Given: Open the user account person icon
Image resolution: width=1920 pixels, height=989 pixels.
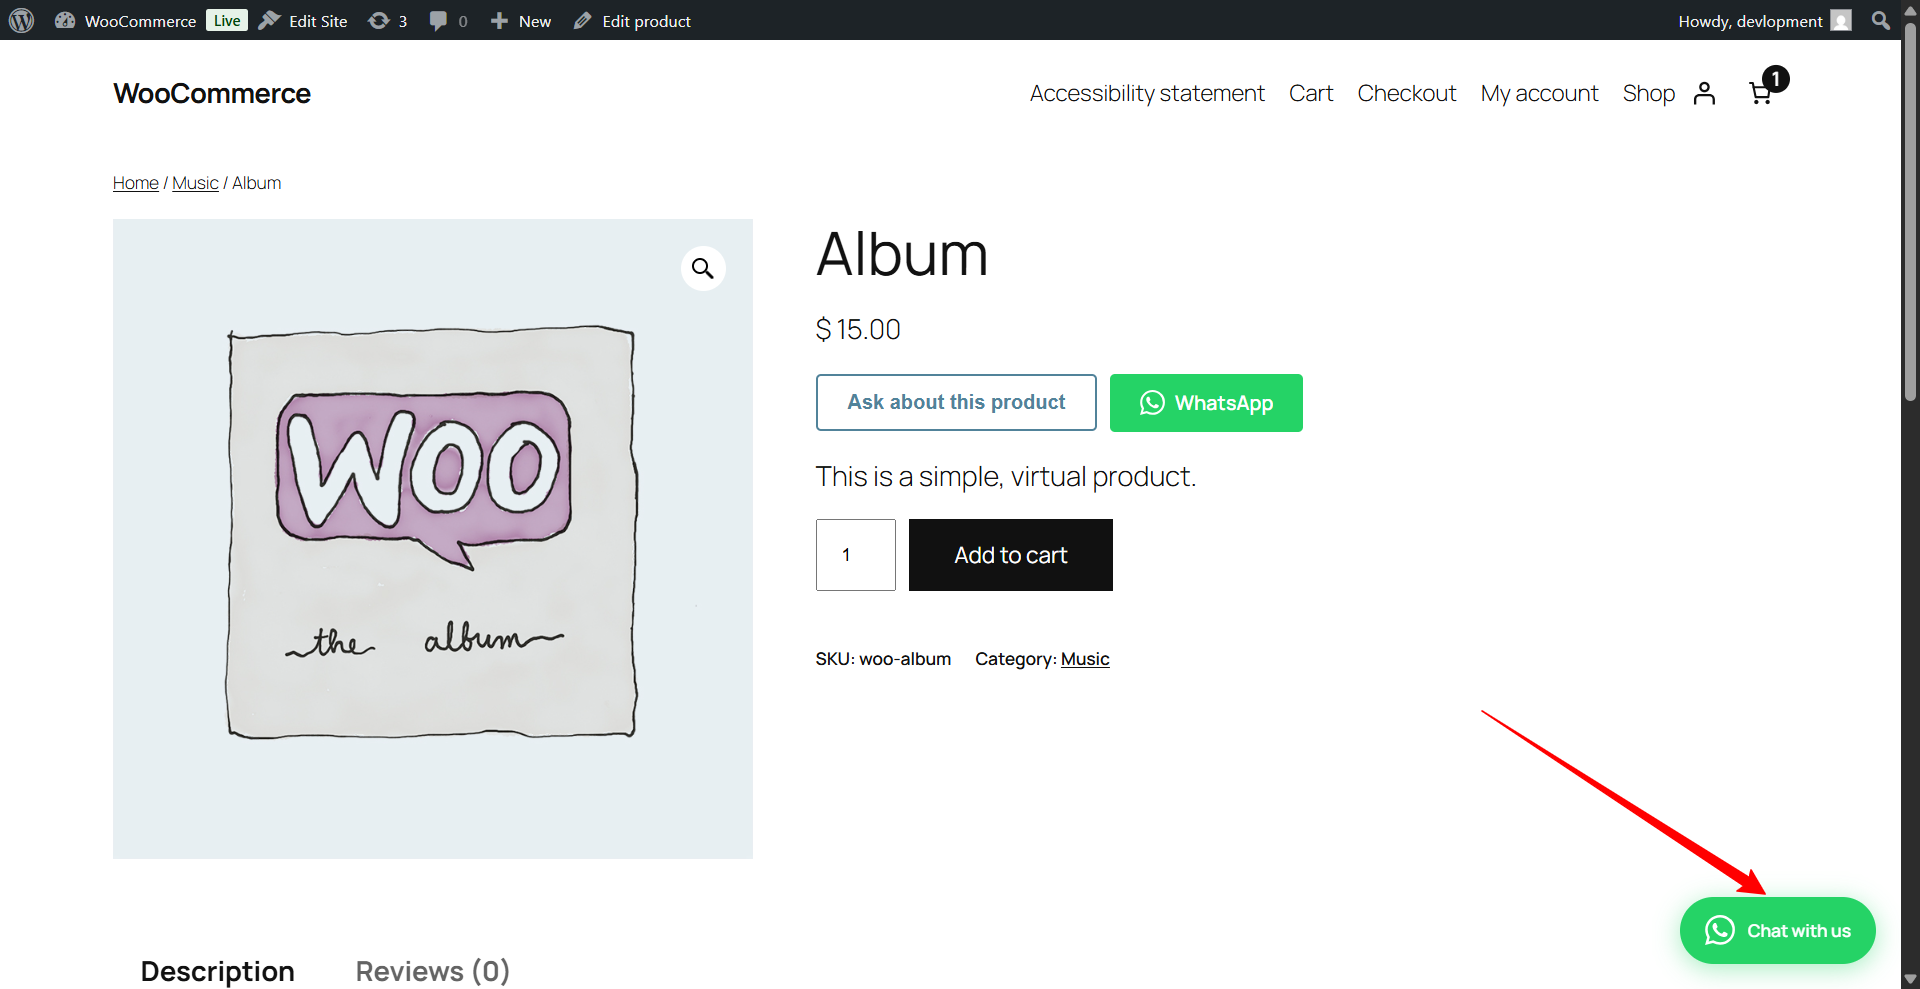Looking at the screenshot, I should click(x=1705, y=93).
